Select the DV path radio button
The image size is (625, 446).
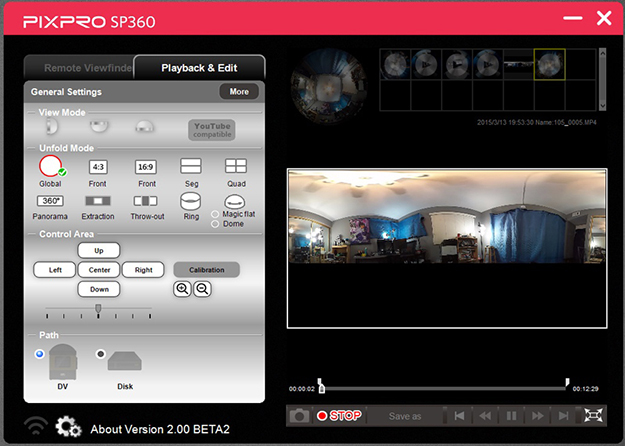point(39,354)
